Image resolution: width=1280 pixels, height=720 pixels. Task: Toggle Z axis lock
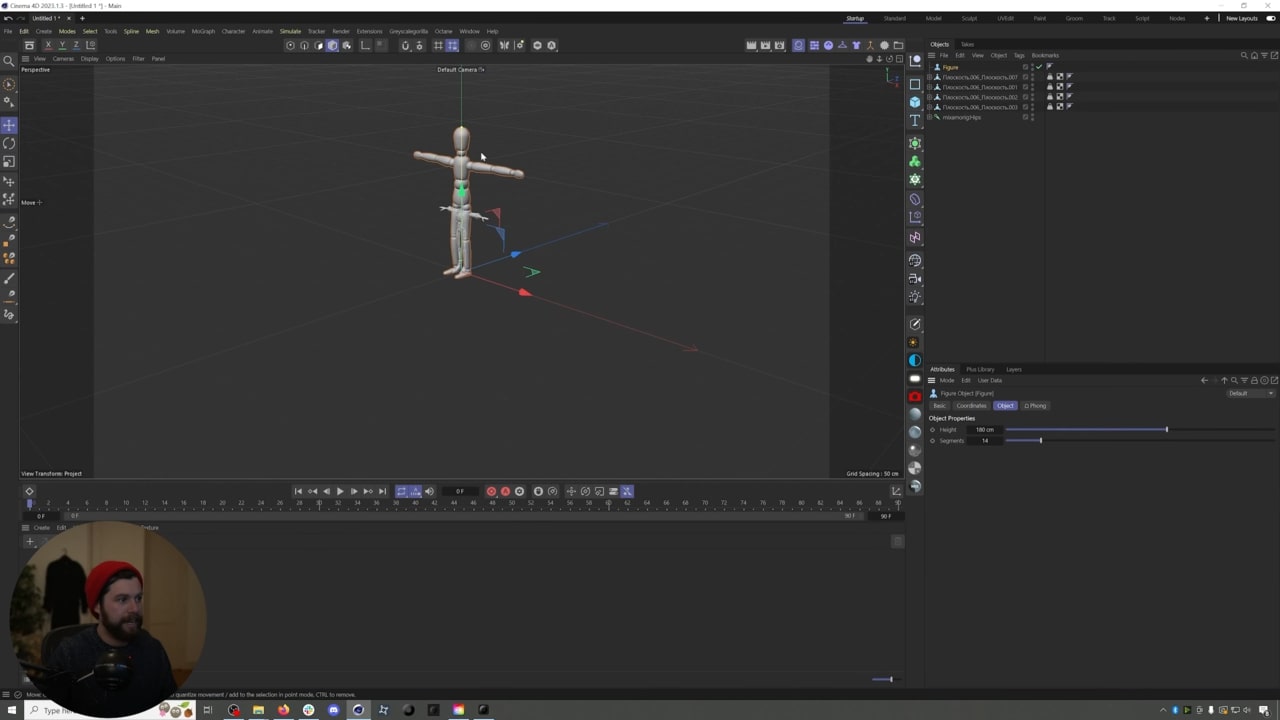point(76,45)
